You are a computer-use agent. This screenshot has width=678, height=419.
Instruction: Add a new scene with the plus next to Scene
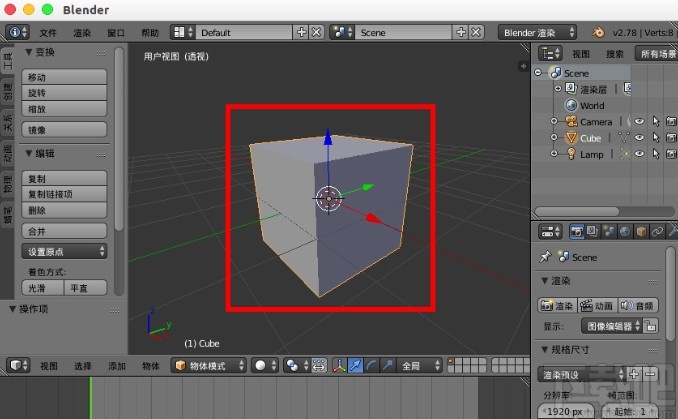[x=461, y=32]
